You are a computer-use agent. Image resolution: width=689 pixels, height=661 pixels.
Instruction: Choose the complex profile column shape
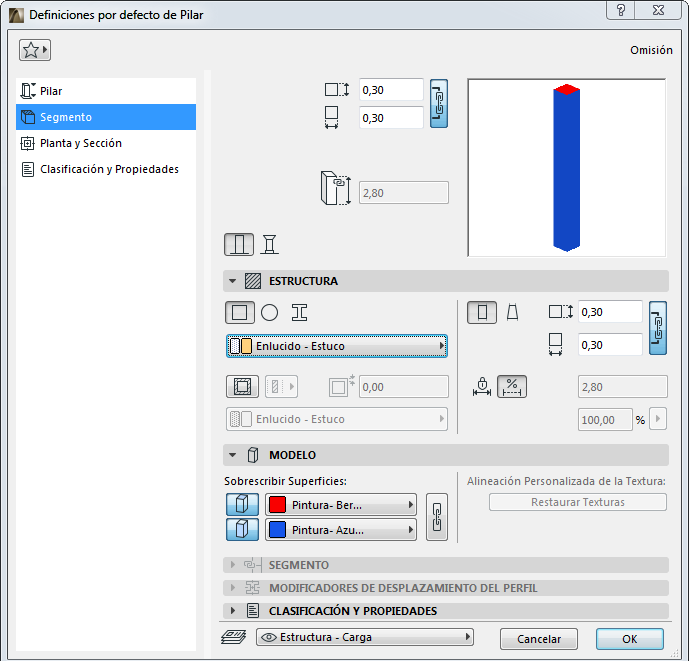pyautogui.click(x=299, y=312)
